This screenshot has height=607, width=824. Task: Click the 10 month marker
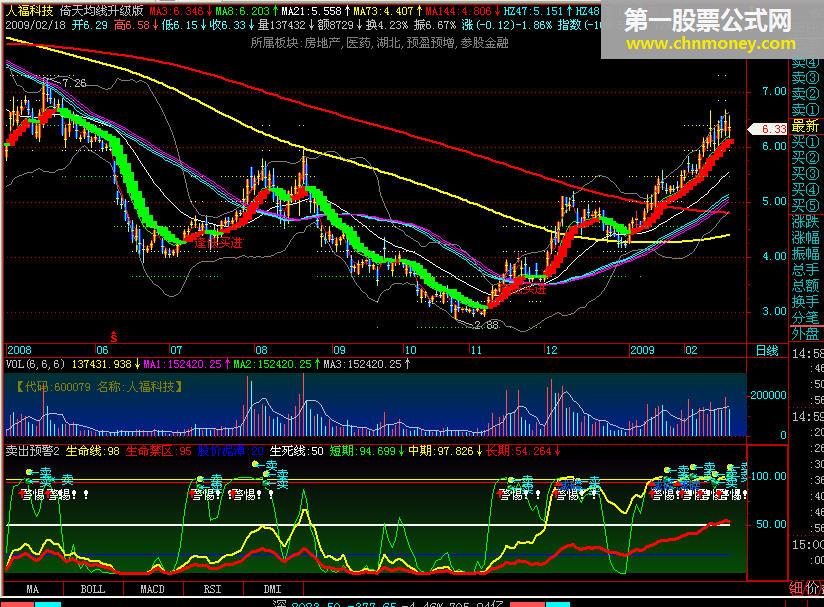coord(410,350)
